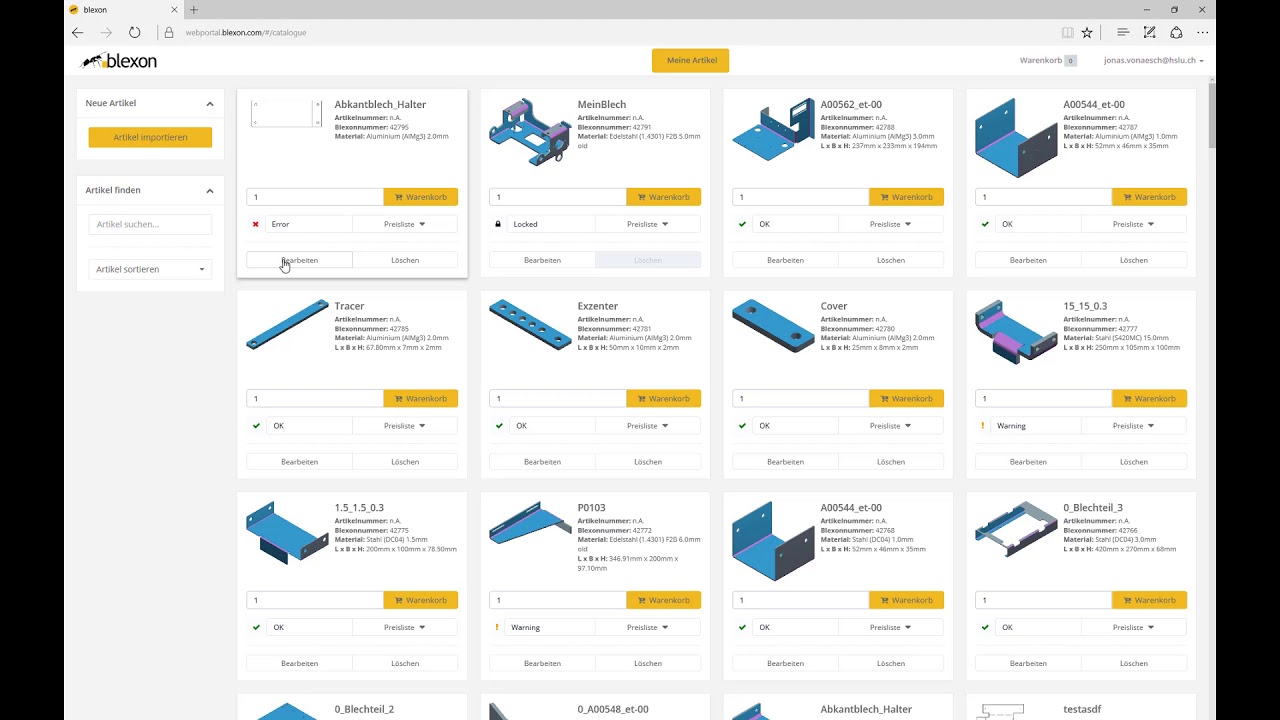Image resolution: width=1280 pixels, height=720 pixels.
Task: Click the browser forward arrow
Action: coord(106,32)
